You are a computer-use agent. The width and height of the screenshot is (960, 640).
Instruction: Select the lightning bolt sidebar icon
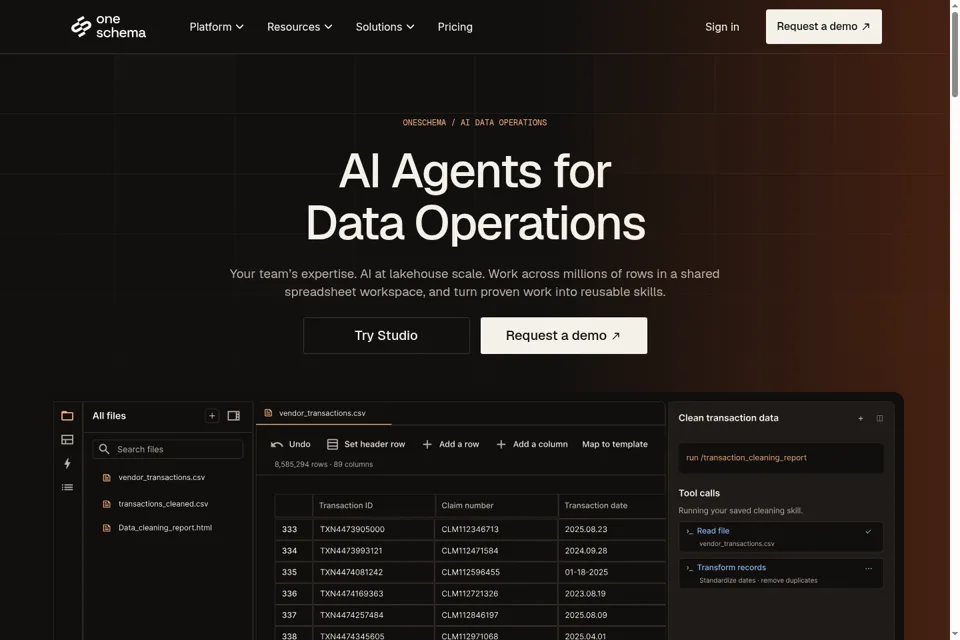(67, 464)
